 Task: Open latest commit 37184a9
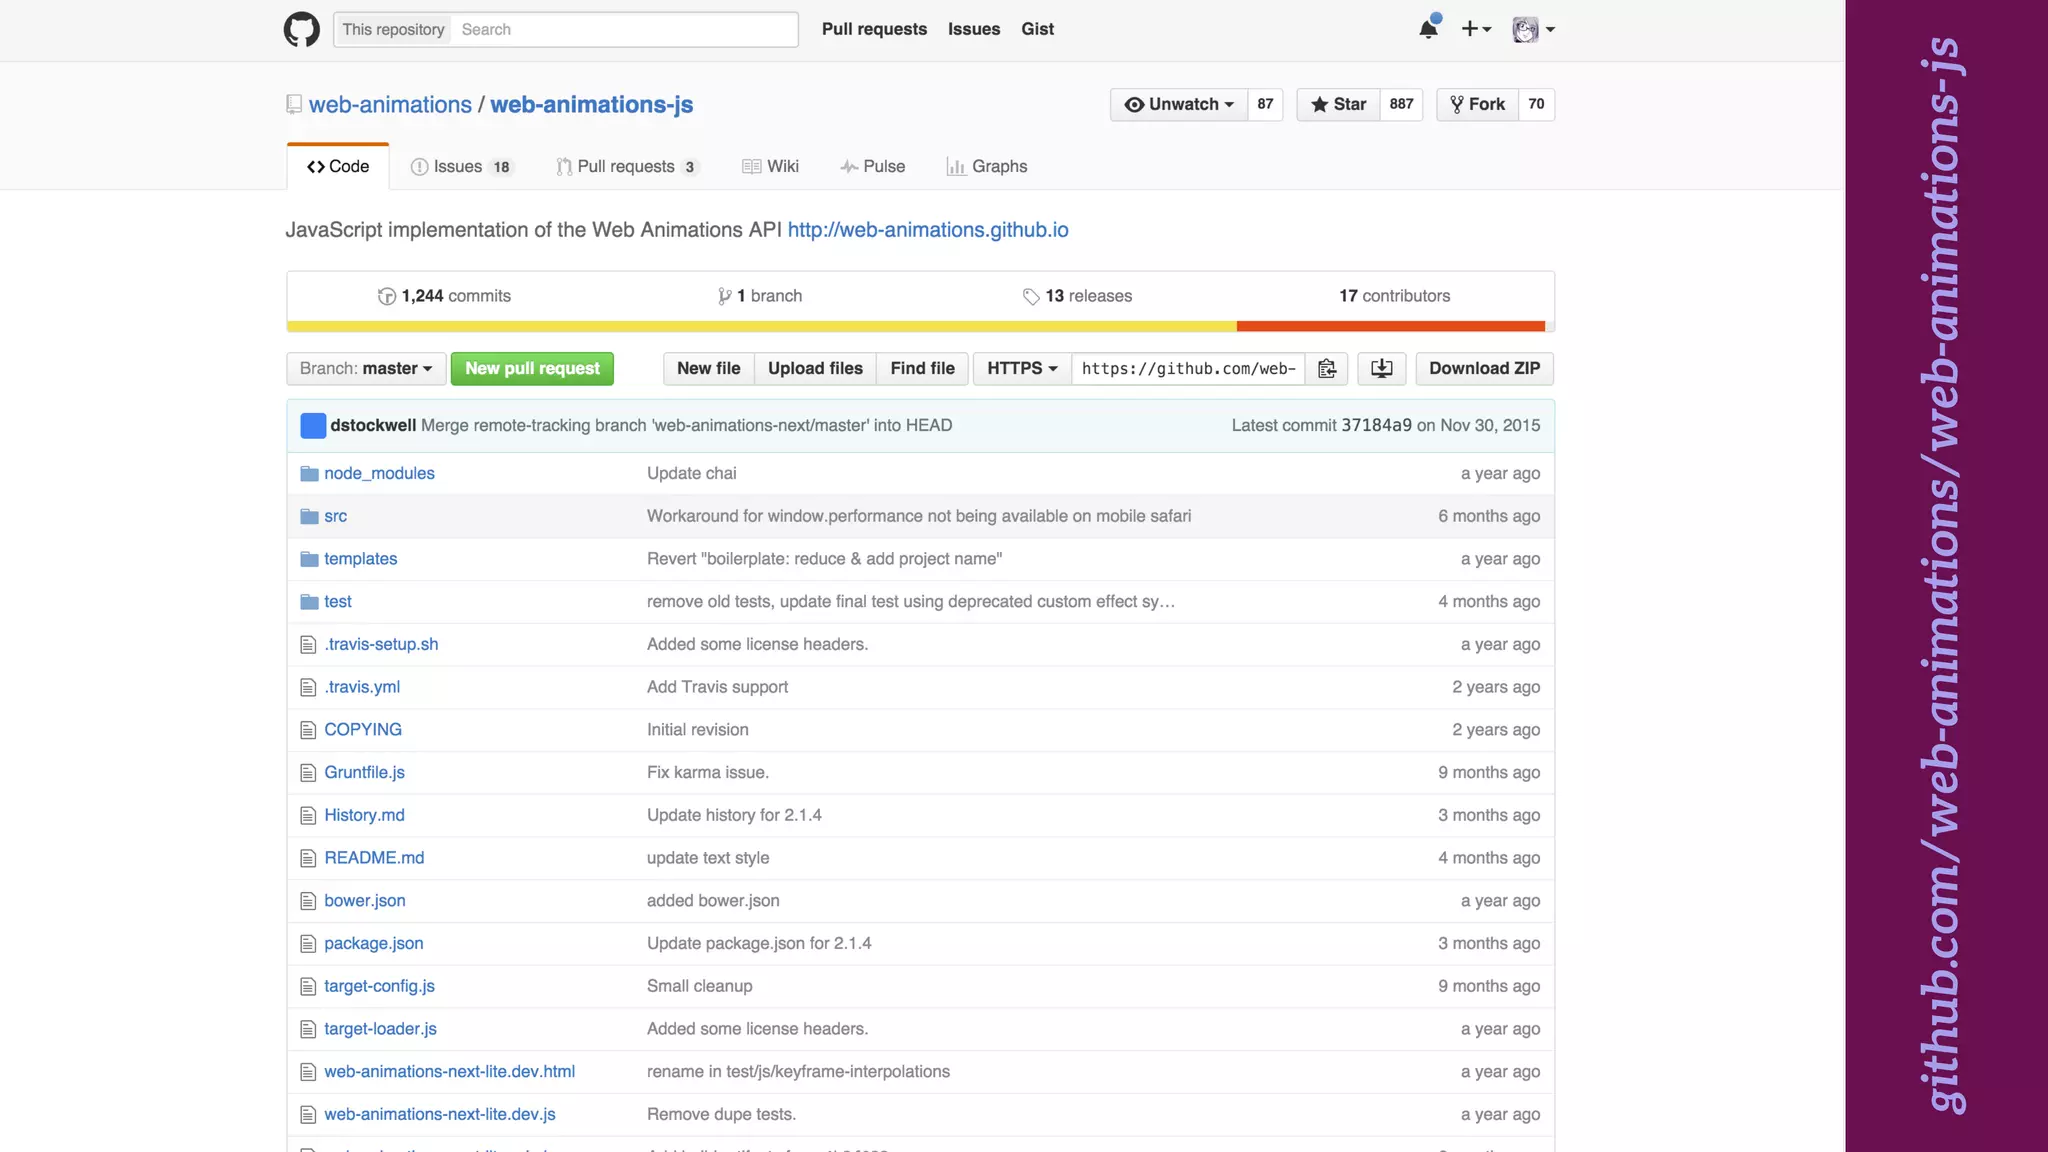(1376, 426)
